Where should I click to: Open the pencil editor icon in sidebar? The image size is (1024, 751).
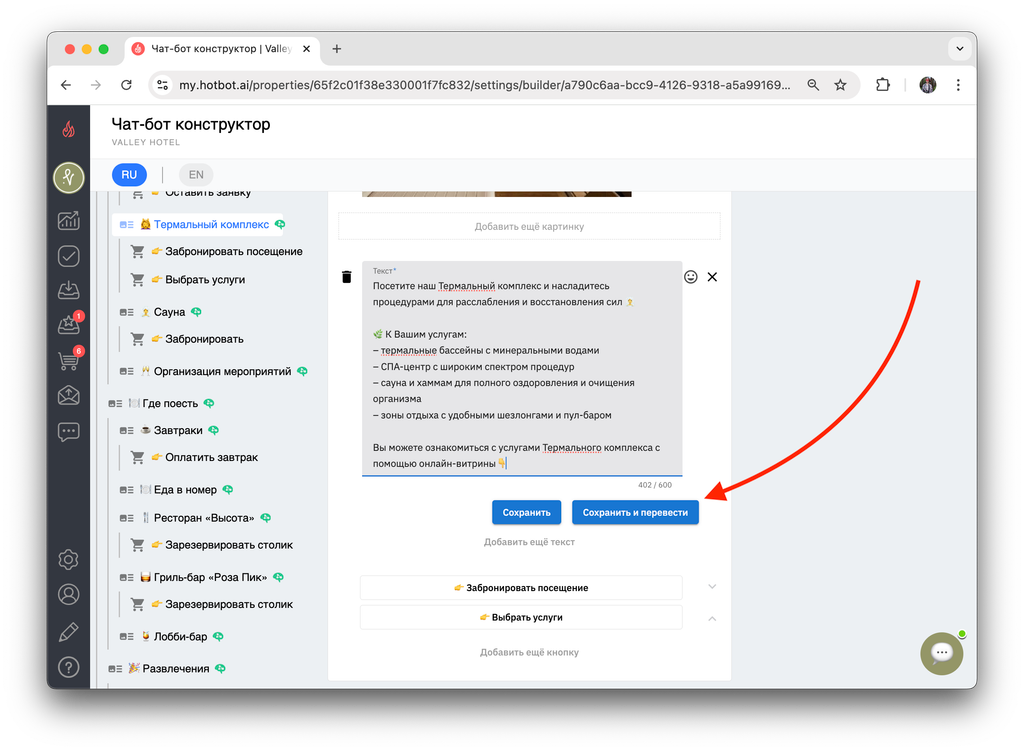pos(69,631)
